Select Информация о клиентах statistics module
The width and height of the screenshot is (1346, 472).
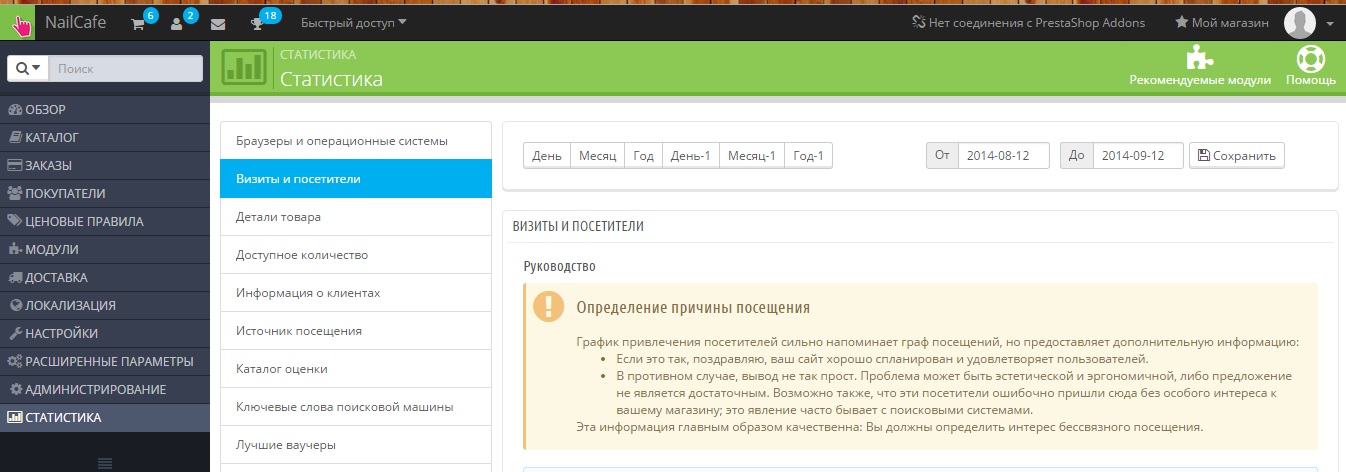(x=356, y=293)
